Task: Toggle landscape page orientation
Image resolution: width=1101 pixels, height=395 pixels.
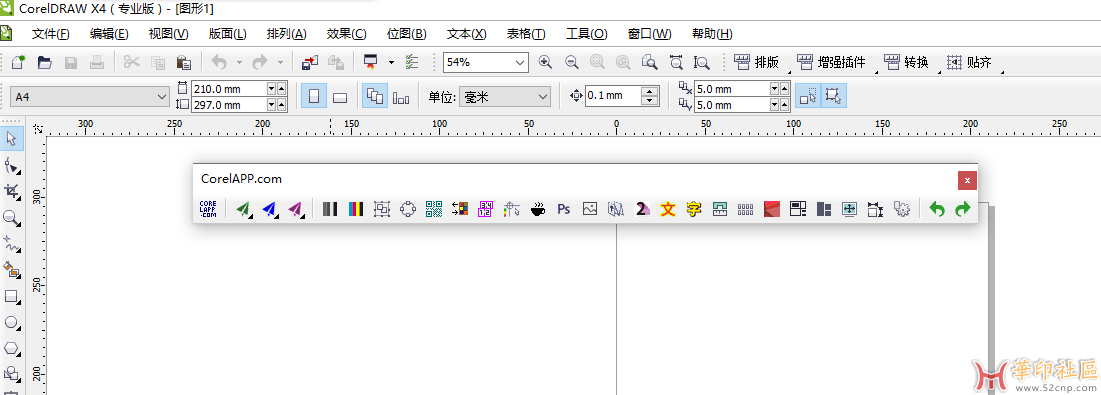Action: 340,97
